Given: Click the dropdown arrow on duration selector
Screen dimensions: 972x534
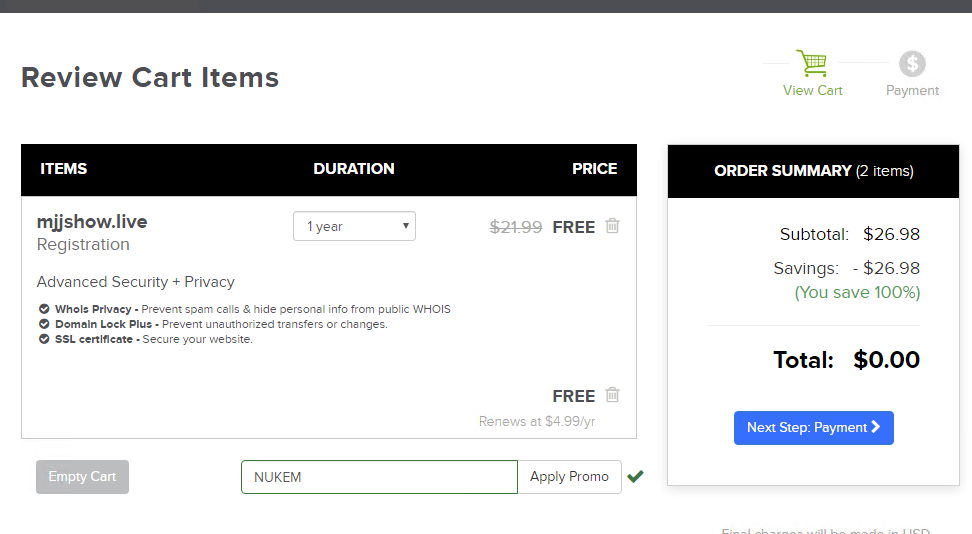Looking at the screenshot, I should (x=405, y=226).
